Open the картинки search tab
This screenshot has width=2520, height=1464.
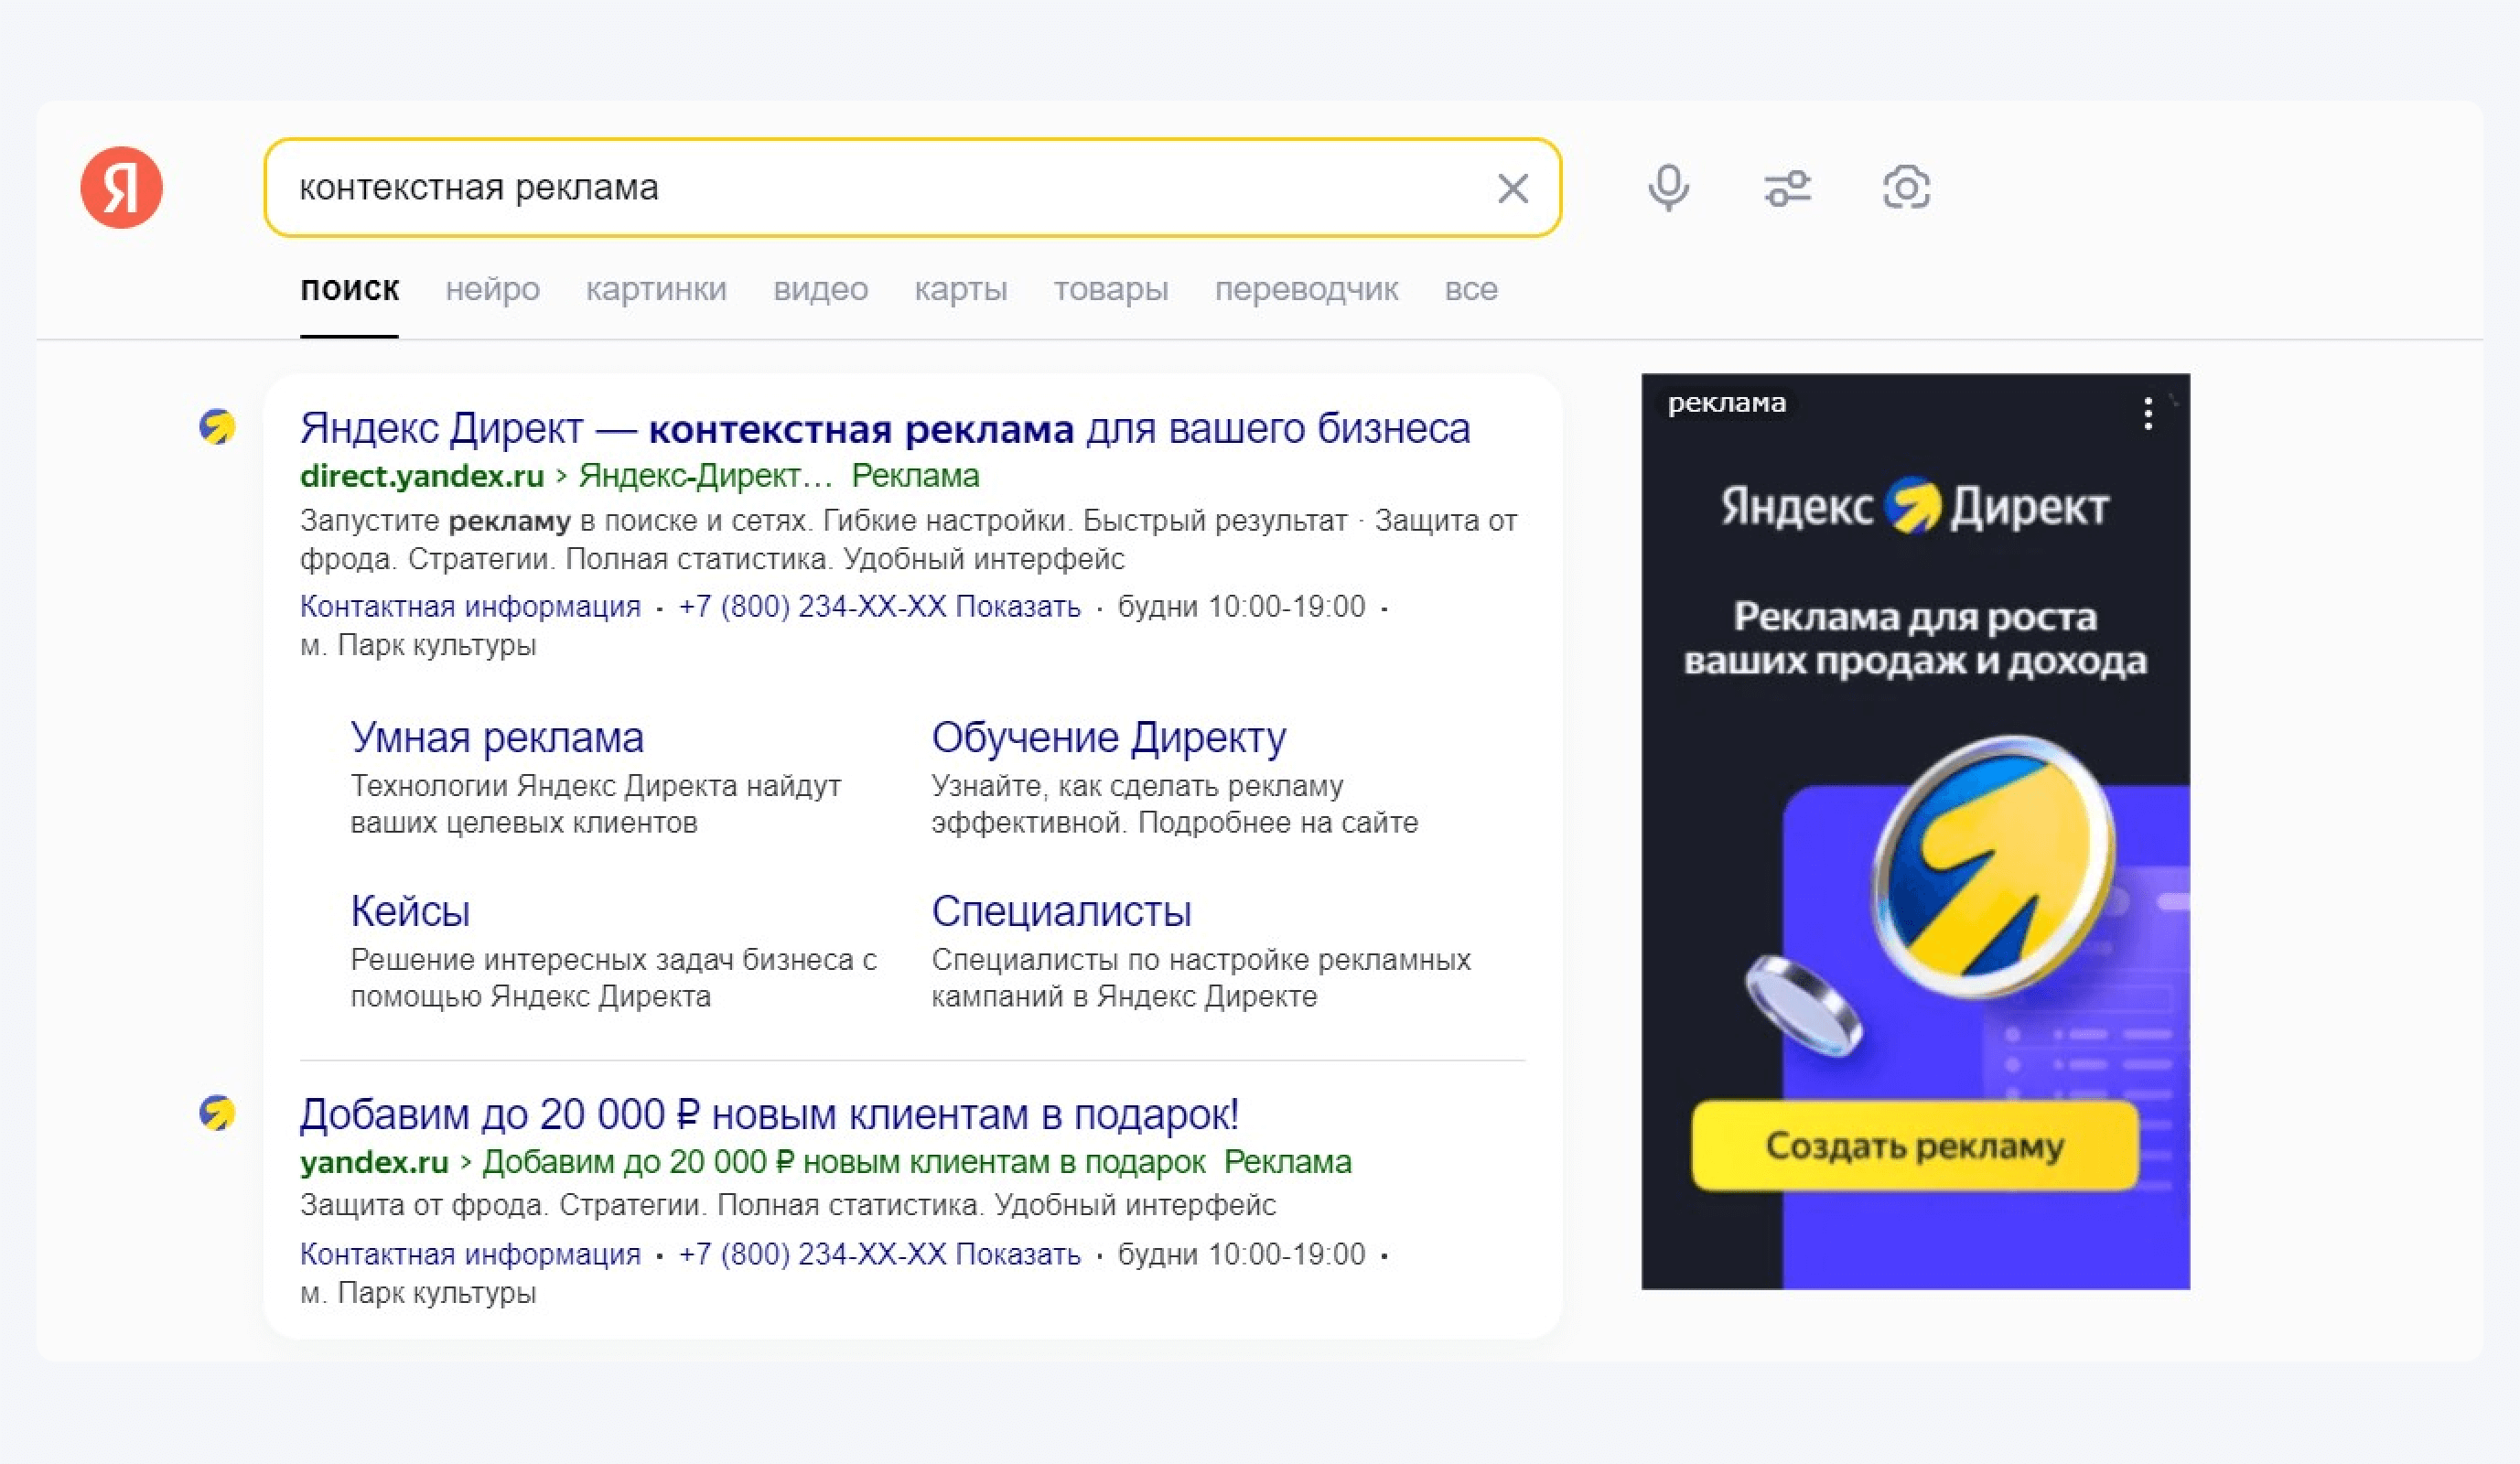[x=657, y=290]
